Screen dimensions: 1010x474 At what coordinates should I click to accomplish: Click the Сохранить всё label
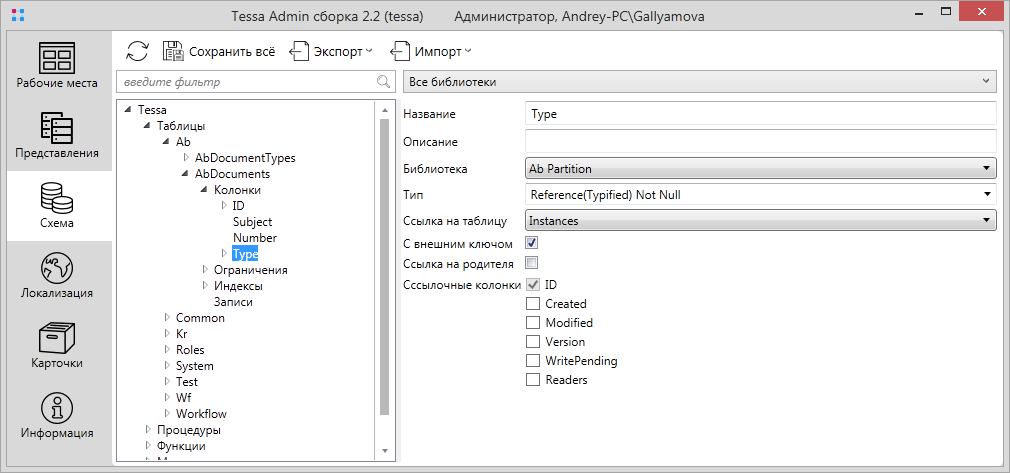(232, 52)
